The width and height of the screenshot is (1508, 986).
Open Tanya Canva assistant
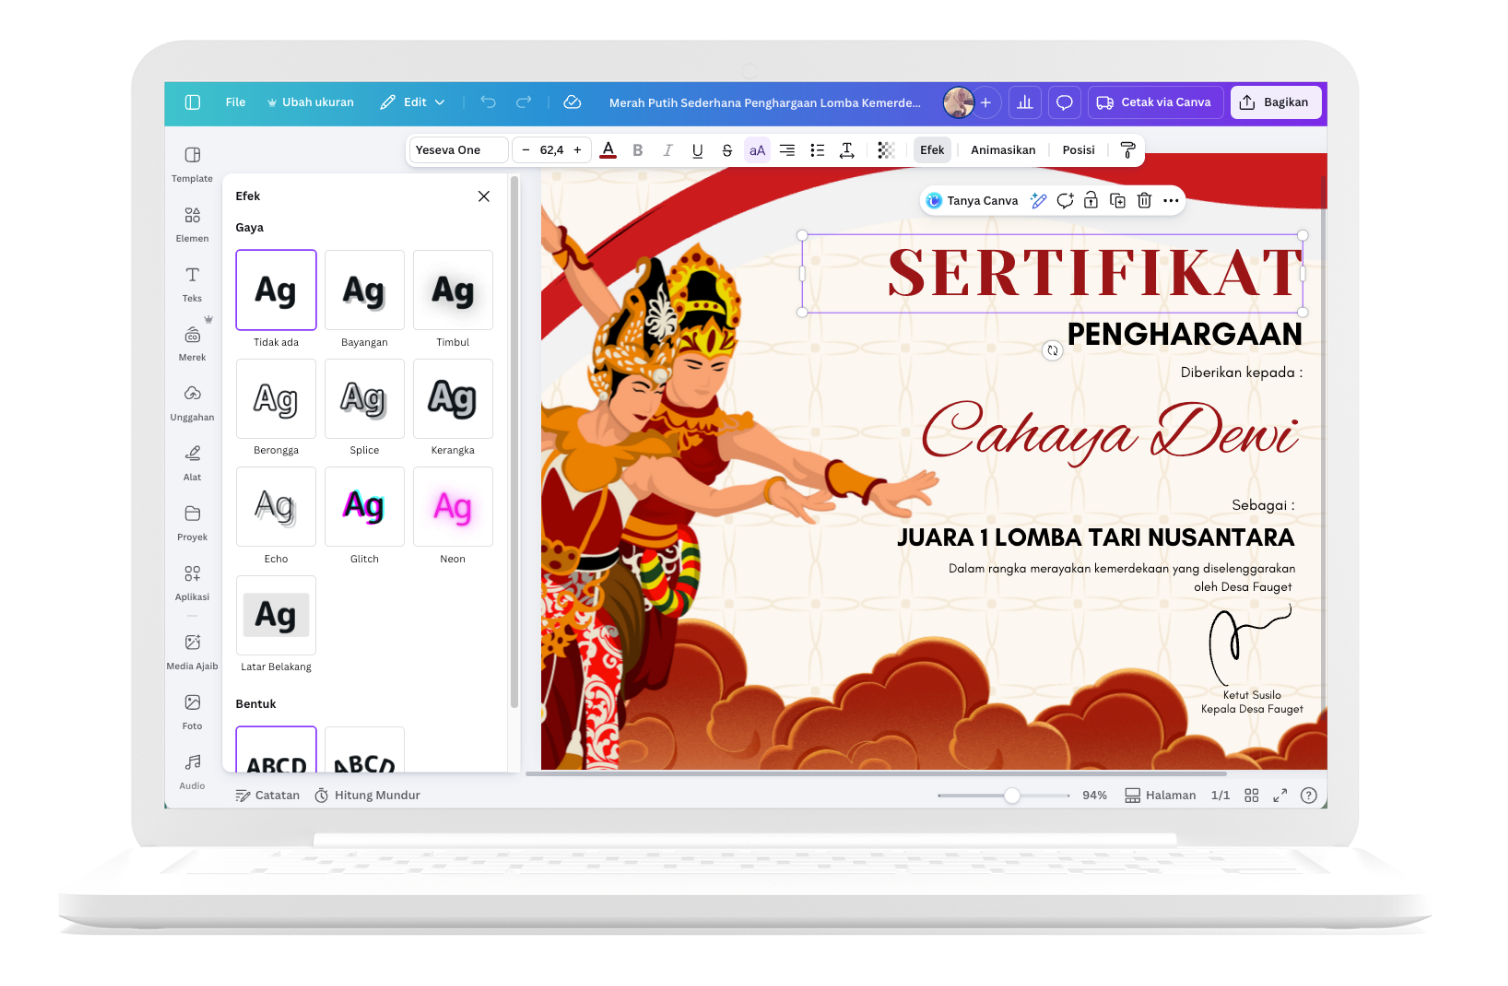click(x=971, y=200)
